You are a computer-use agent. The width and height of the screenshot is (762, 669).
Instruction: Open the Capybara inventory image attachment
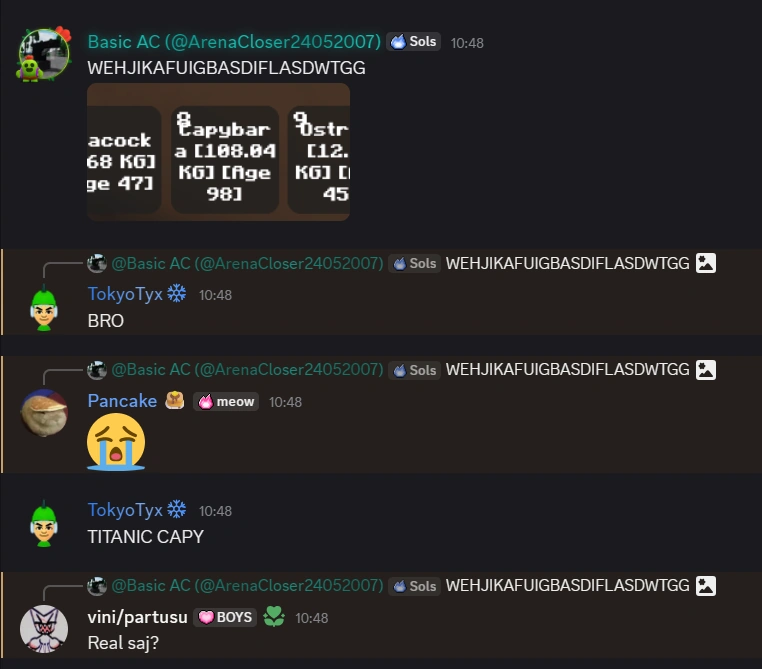pyautogui.click(x=218, y=152)
